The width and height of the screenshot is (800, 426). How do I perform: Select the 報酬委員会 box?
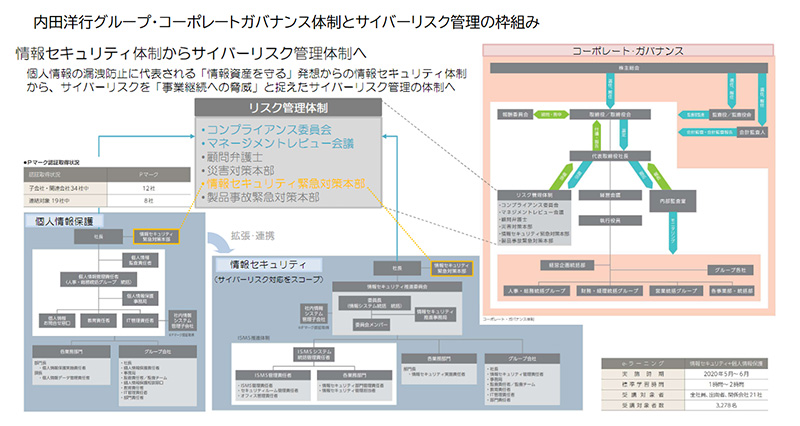(x=516, y=115)
